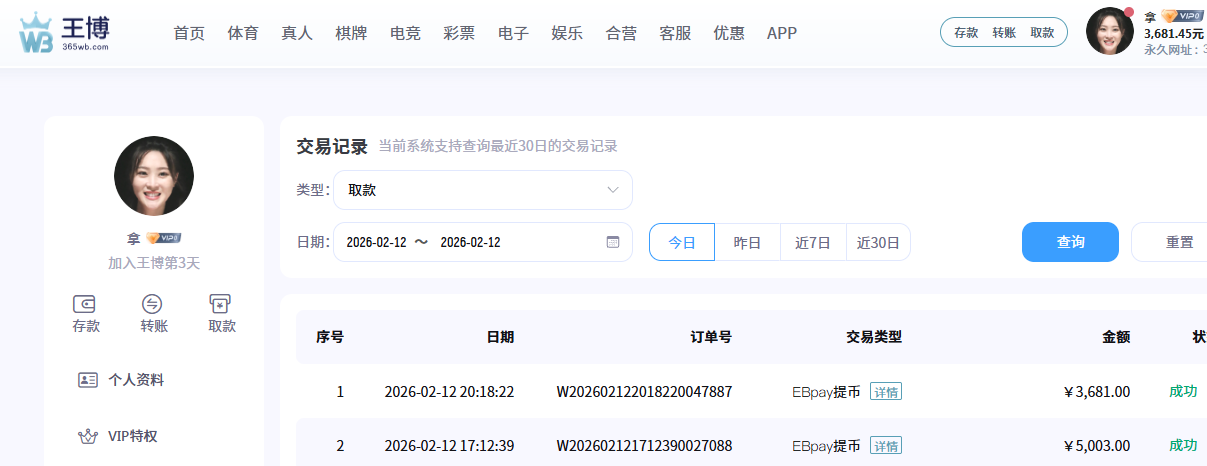The height and width of the screenshot is (466, 1207).
Task: Click the calendar icon in date field
Action: click(613, 242)
